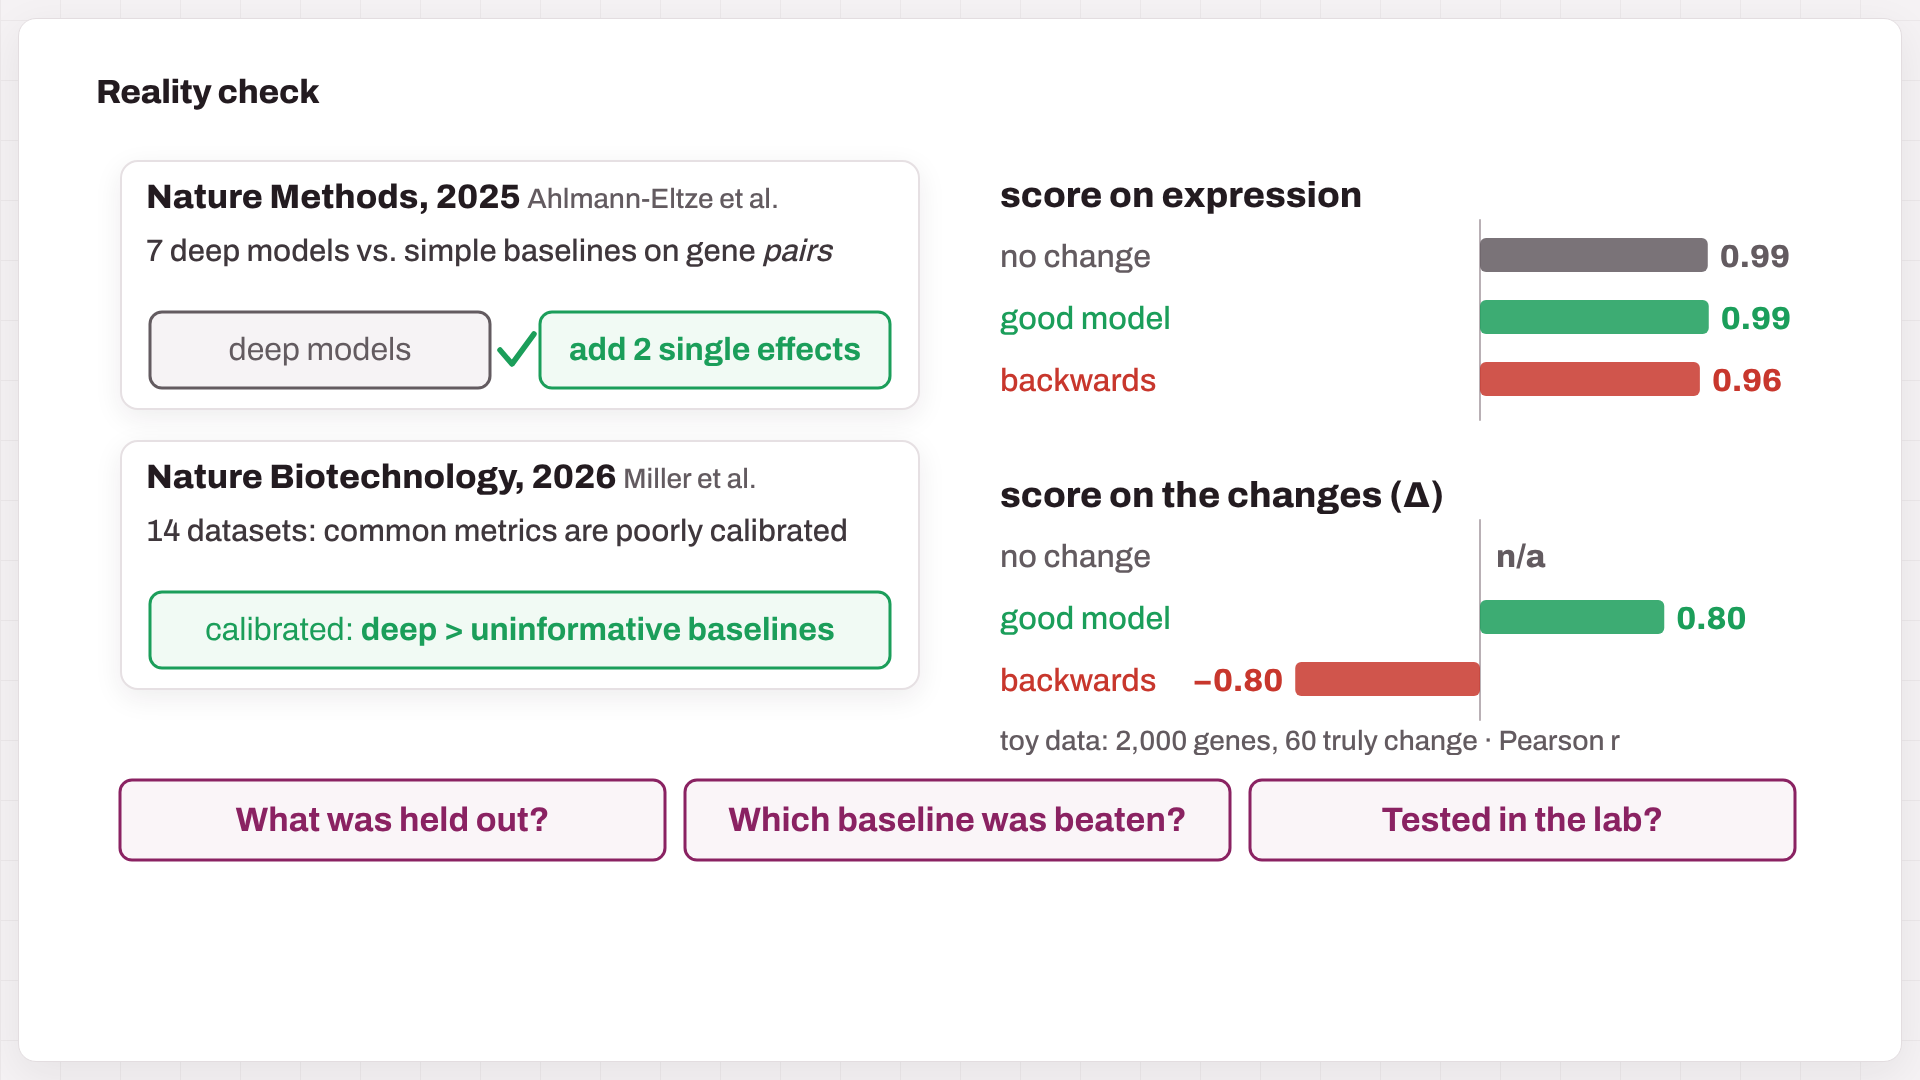Click the 'Ahlmann-Eltze et al.' citation
The width and height of the screenshot is (1920, 1080).
[653, 199]
